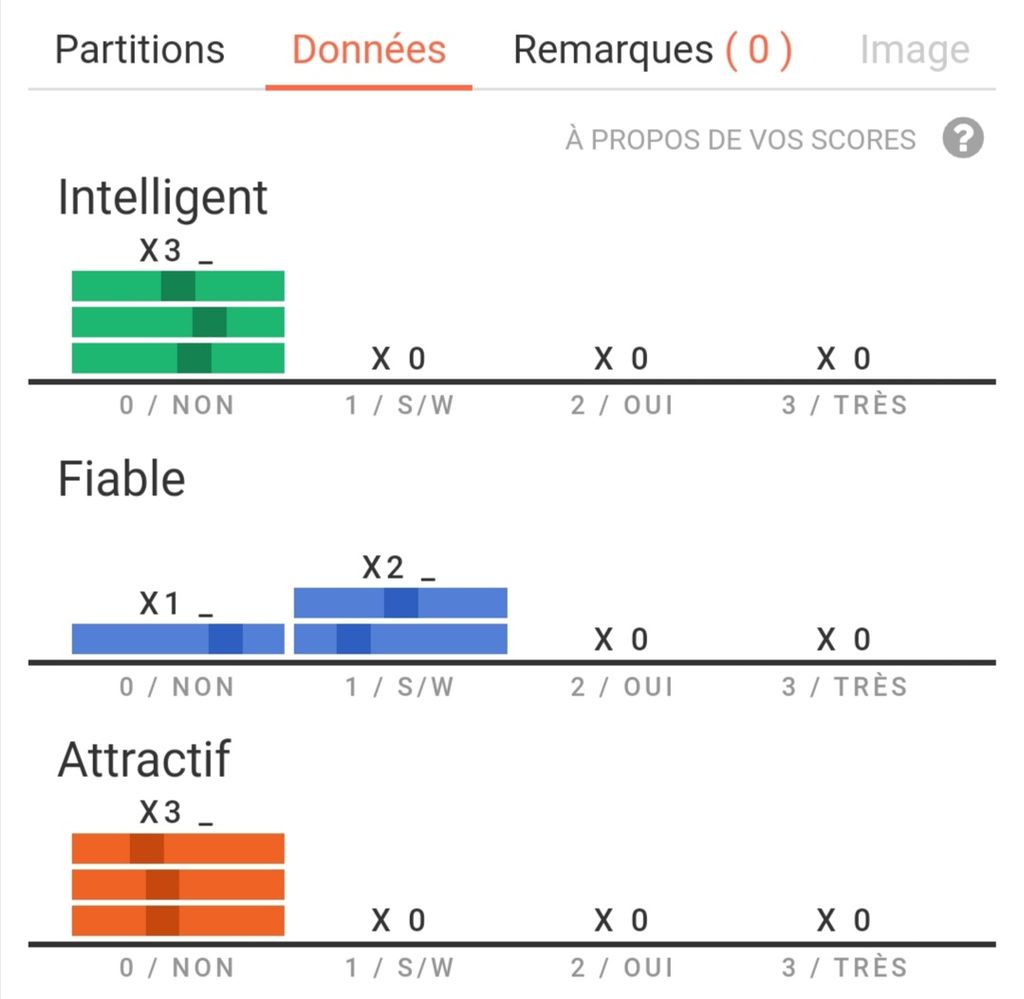1024x999 pixels.
Task: Click the Intelligent section heading
Action: (163, 197)
